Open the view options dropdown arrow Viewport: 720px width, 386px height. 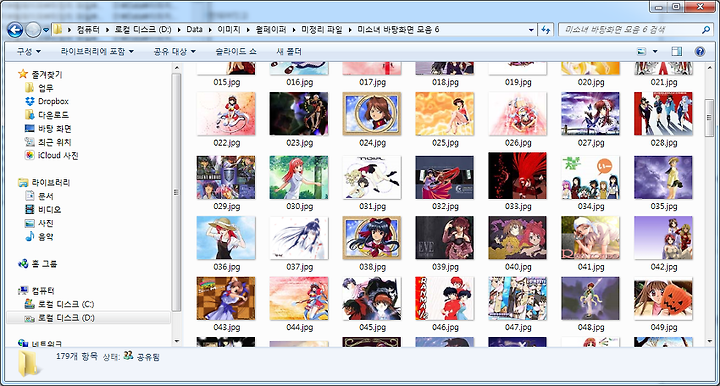655,51
